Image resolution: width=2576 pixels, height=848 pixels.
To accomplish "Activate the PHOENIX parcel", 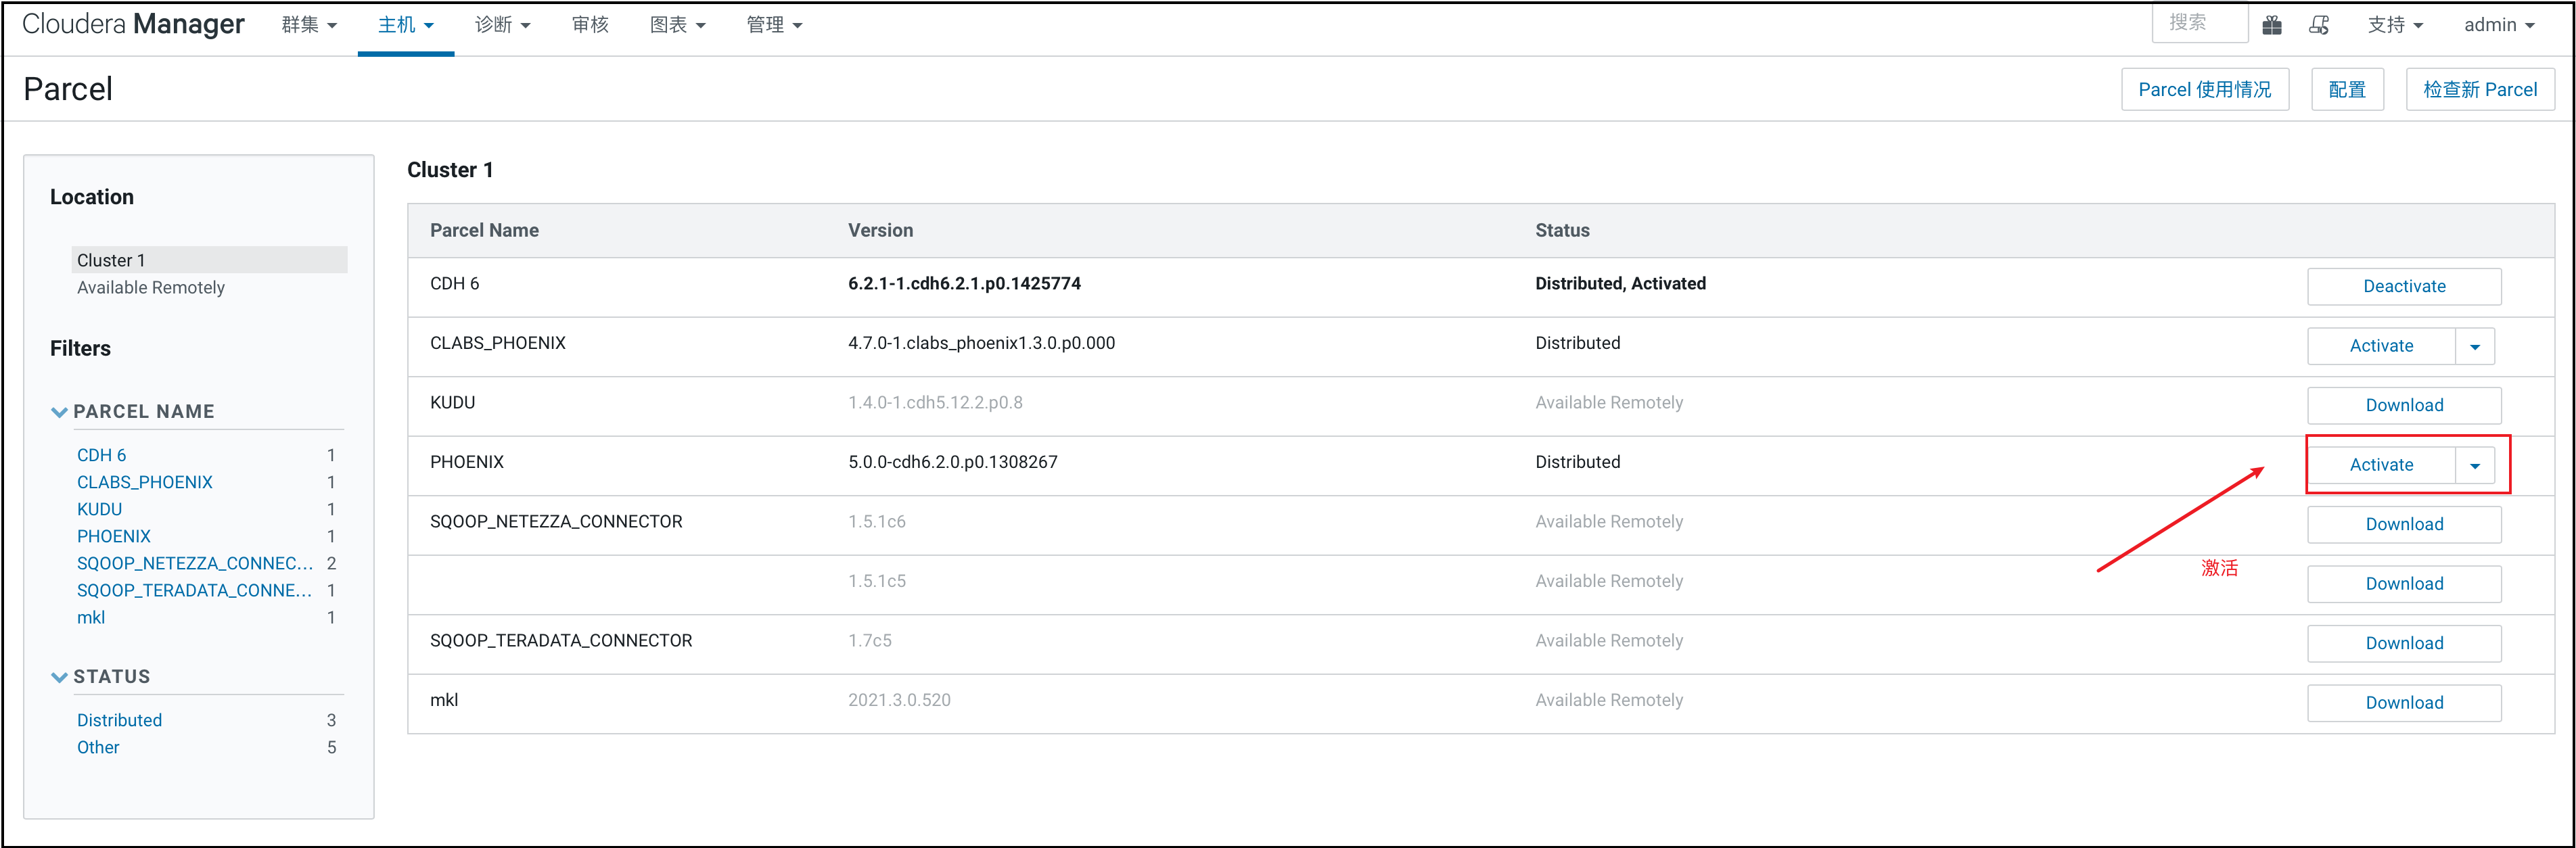I will coord(2380,465).
